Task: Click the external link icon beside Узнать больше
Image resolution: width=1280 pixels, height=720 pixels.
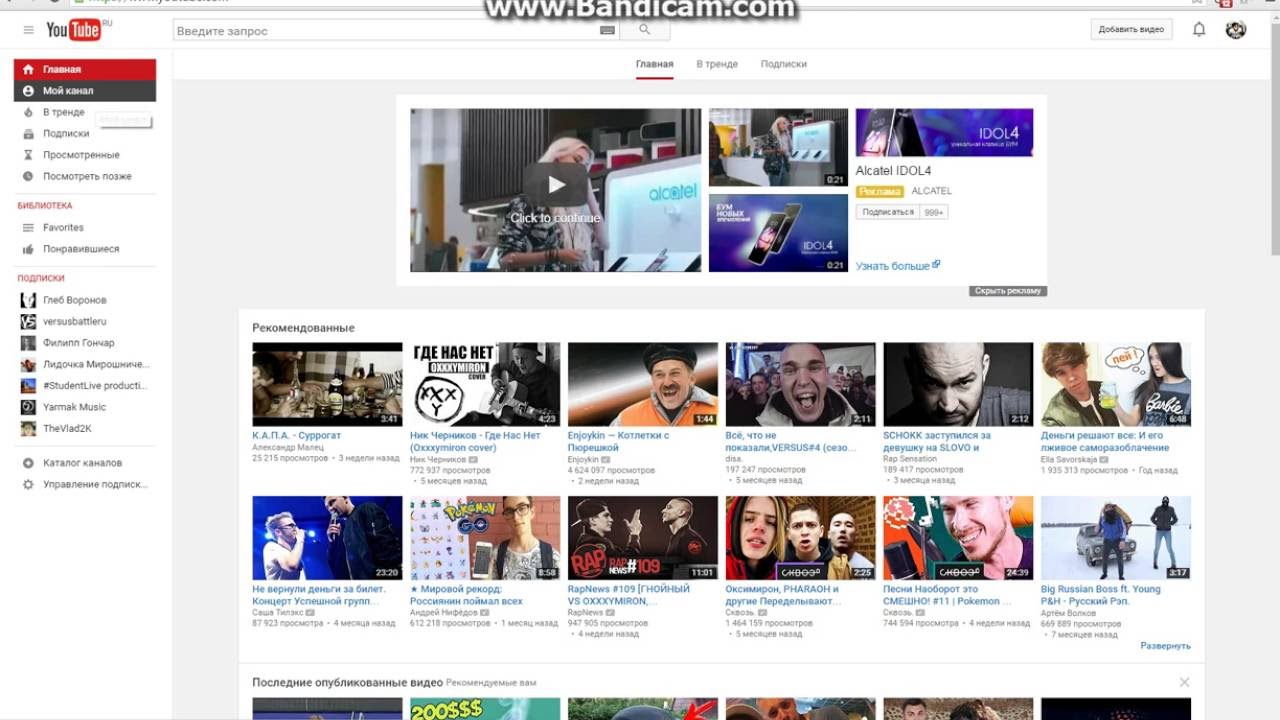Action: point(936,265)
